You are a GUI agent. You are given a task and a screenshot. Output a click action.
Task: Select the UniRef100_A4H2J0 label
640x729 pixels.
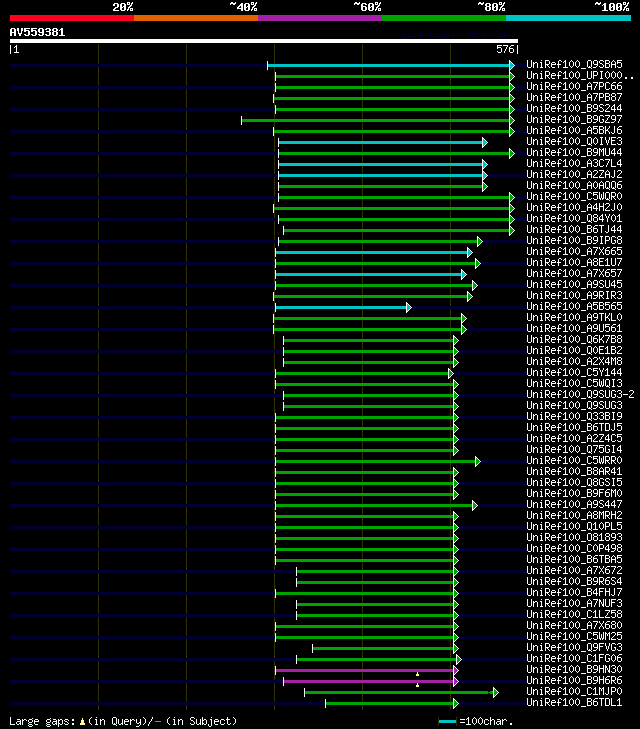tap(574, 207)
